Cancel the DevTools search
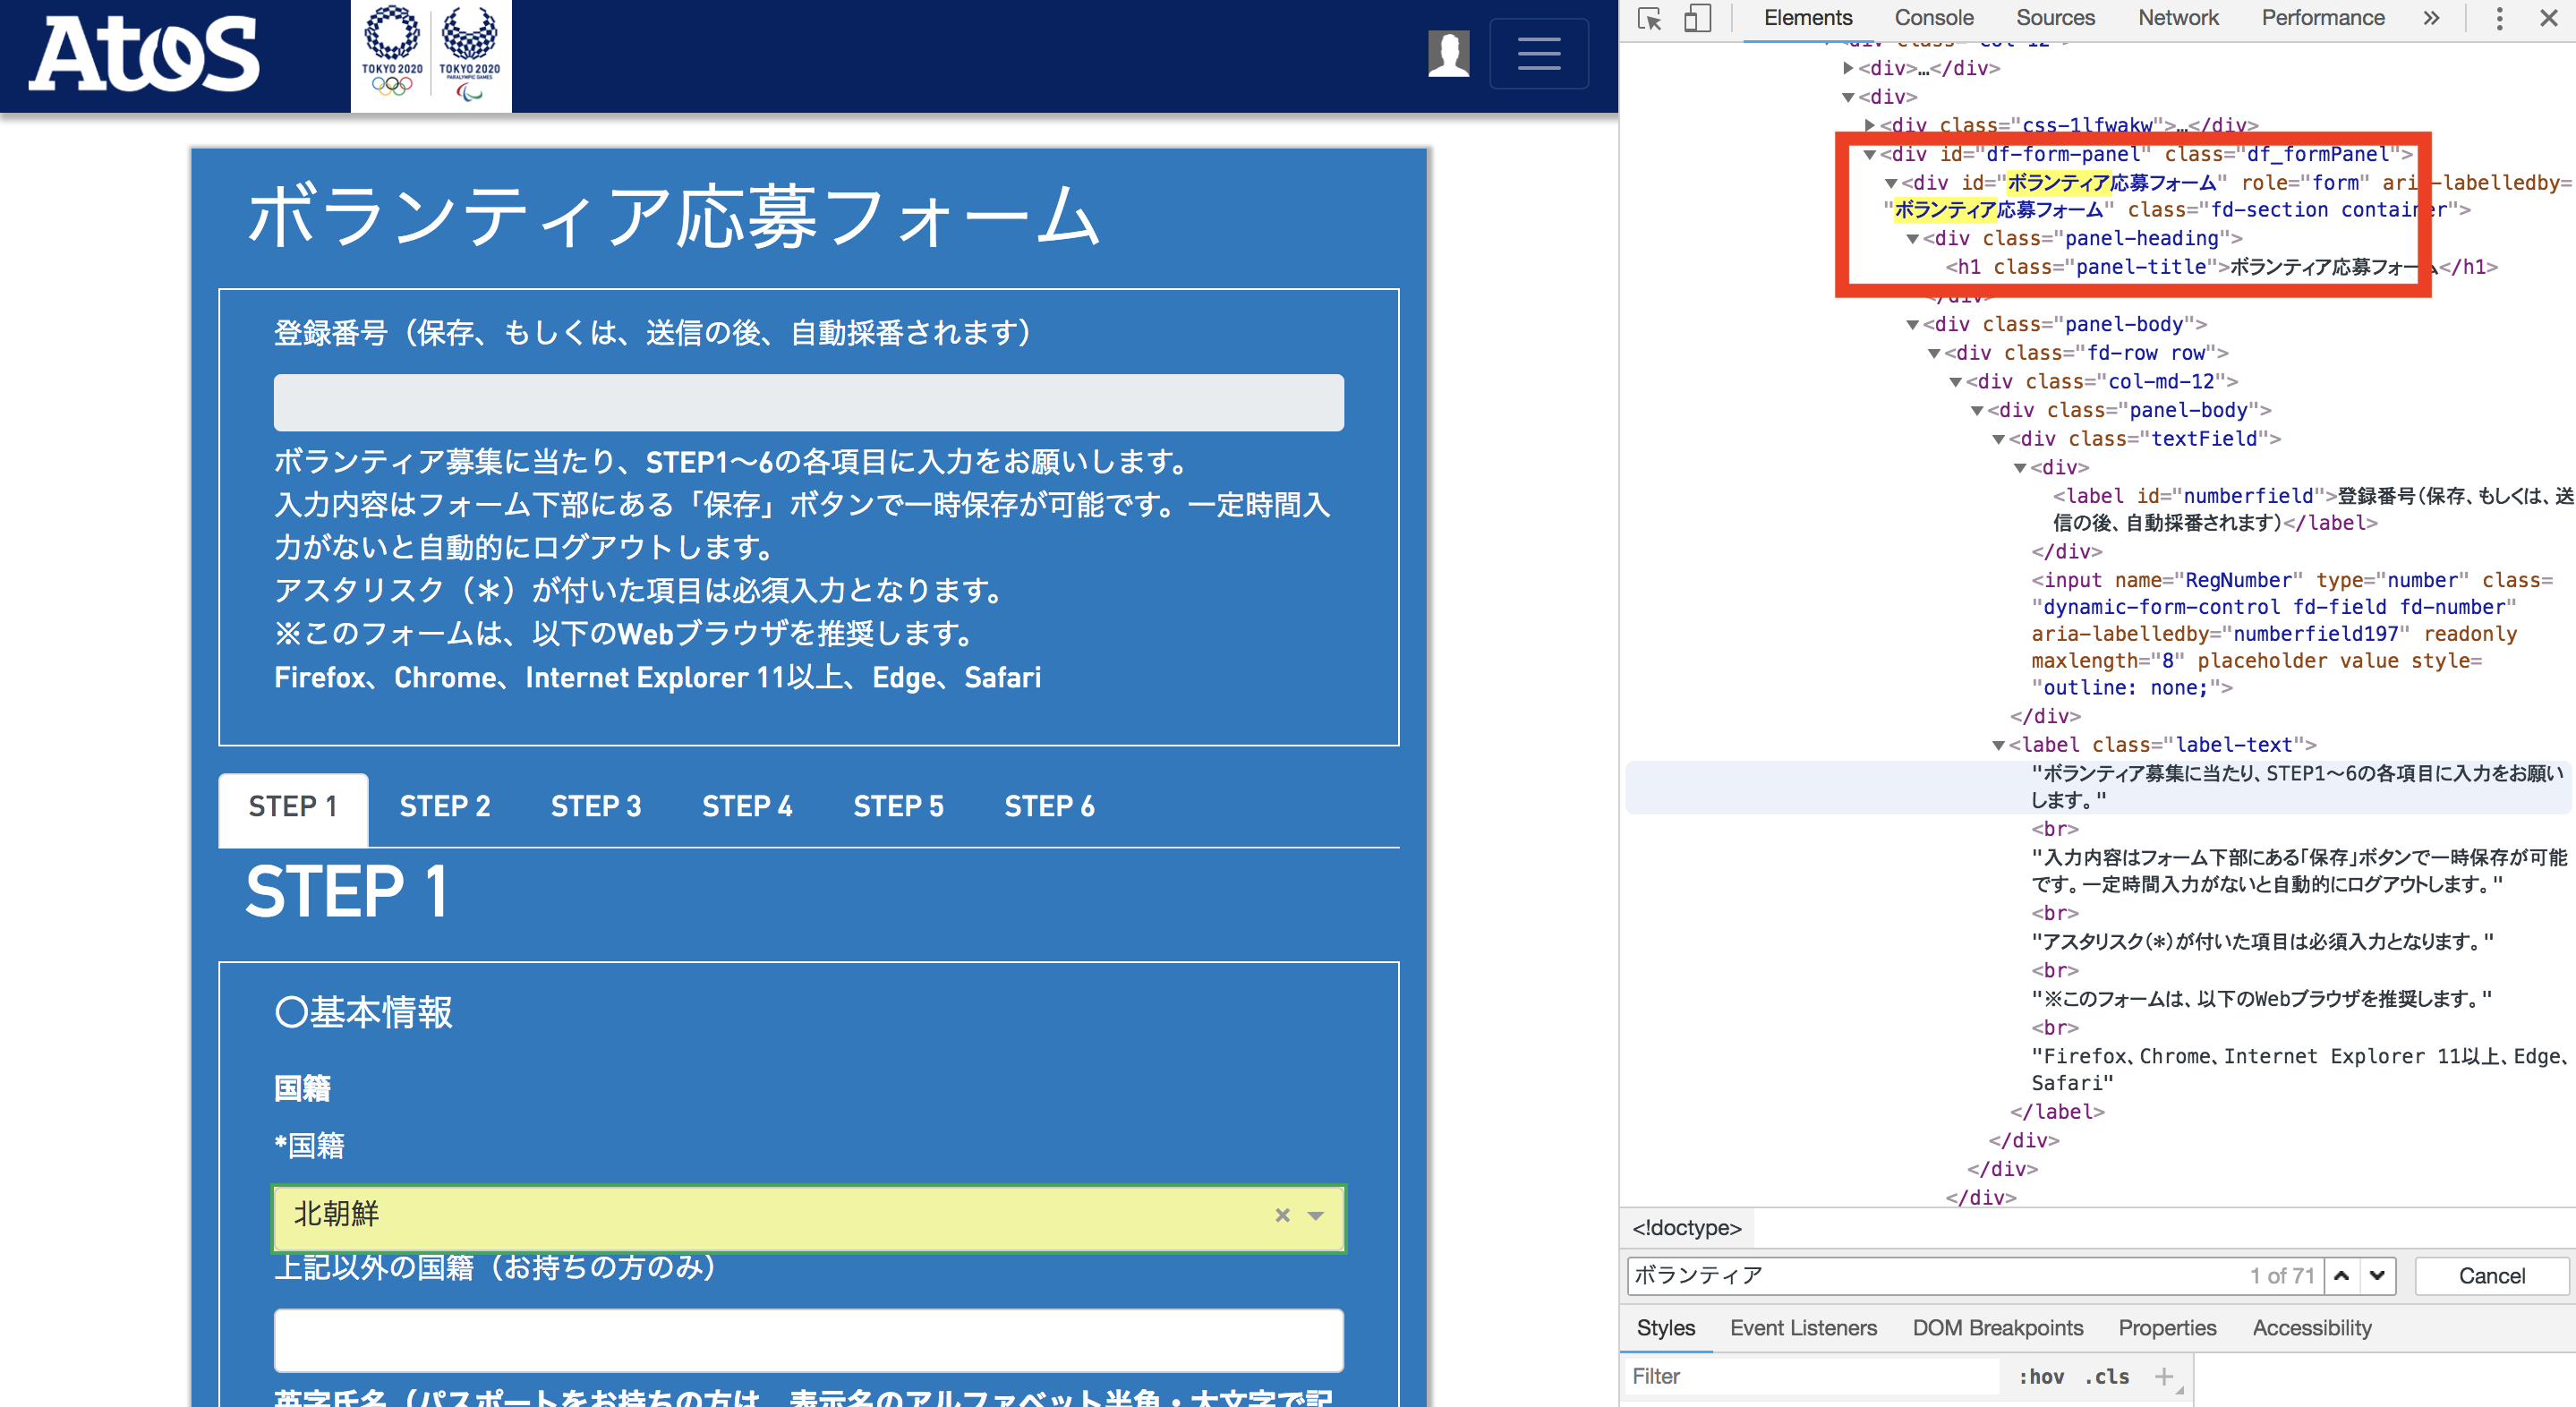 (2491, 1275)
